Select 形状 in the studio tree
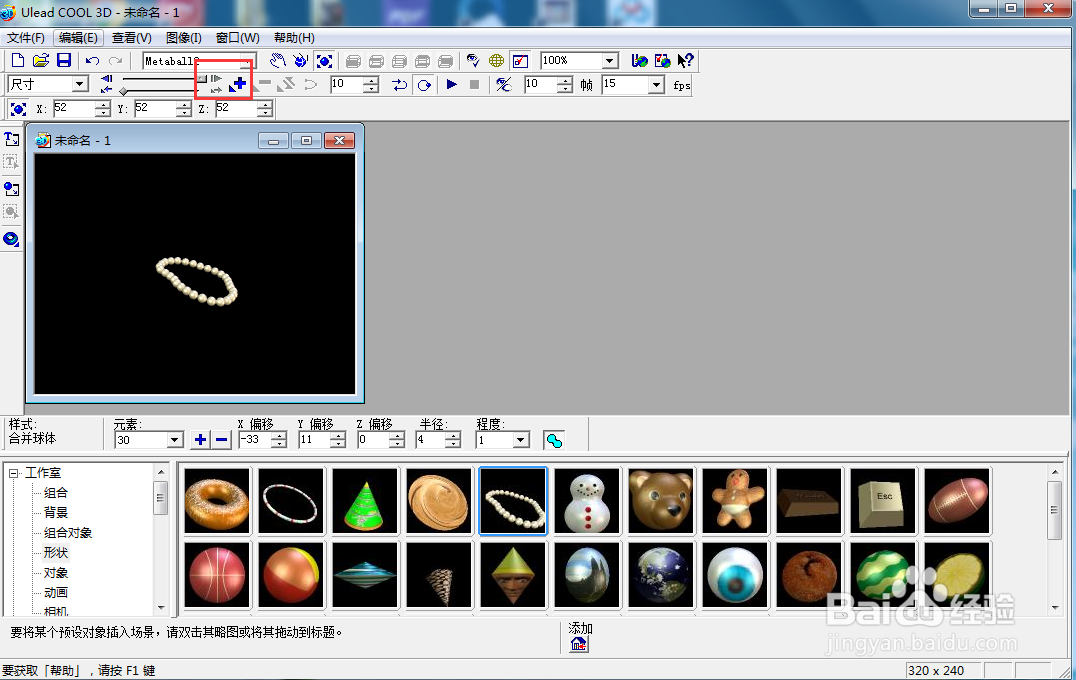Image resolution: width=1076 pixels, height=680 pixels. click(x=56, y=552)
